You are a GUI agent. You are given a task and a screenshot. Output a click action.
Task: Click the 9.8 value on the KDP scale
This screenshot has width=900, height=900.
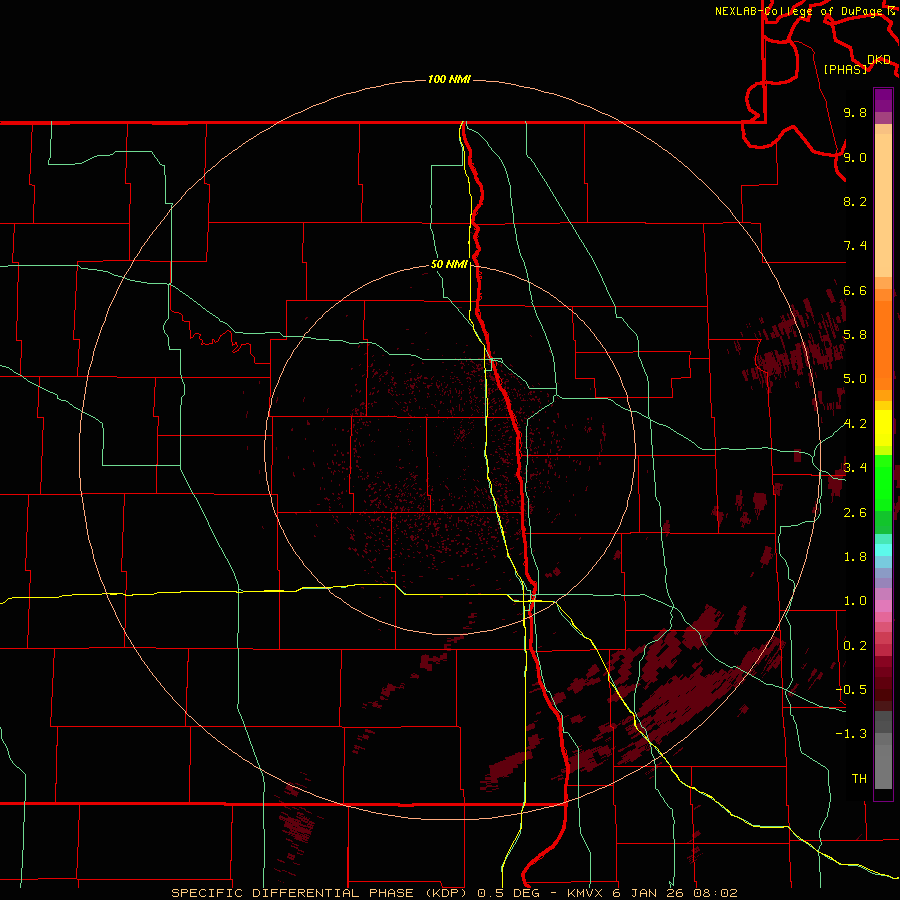click(x=855, y=112)
